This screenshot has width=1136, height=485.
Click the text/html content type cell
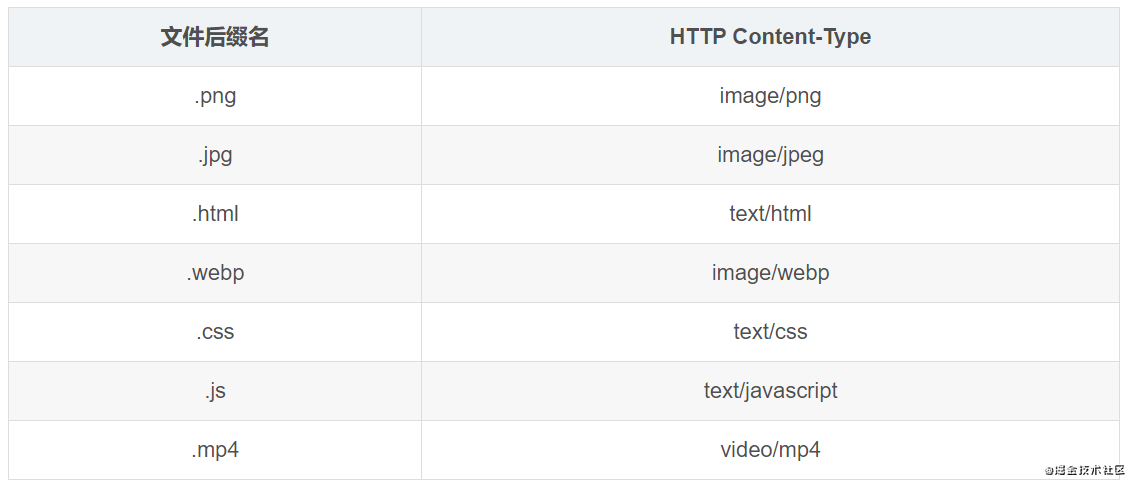coord(770,214)
